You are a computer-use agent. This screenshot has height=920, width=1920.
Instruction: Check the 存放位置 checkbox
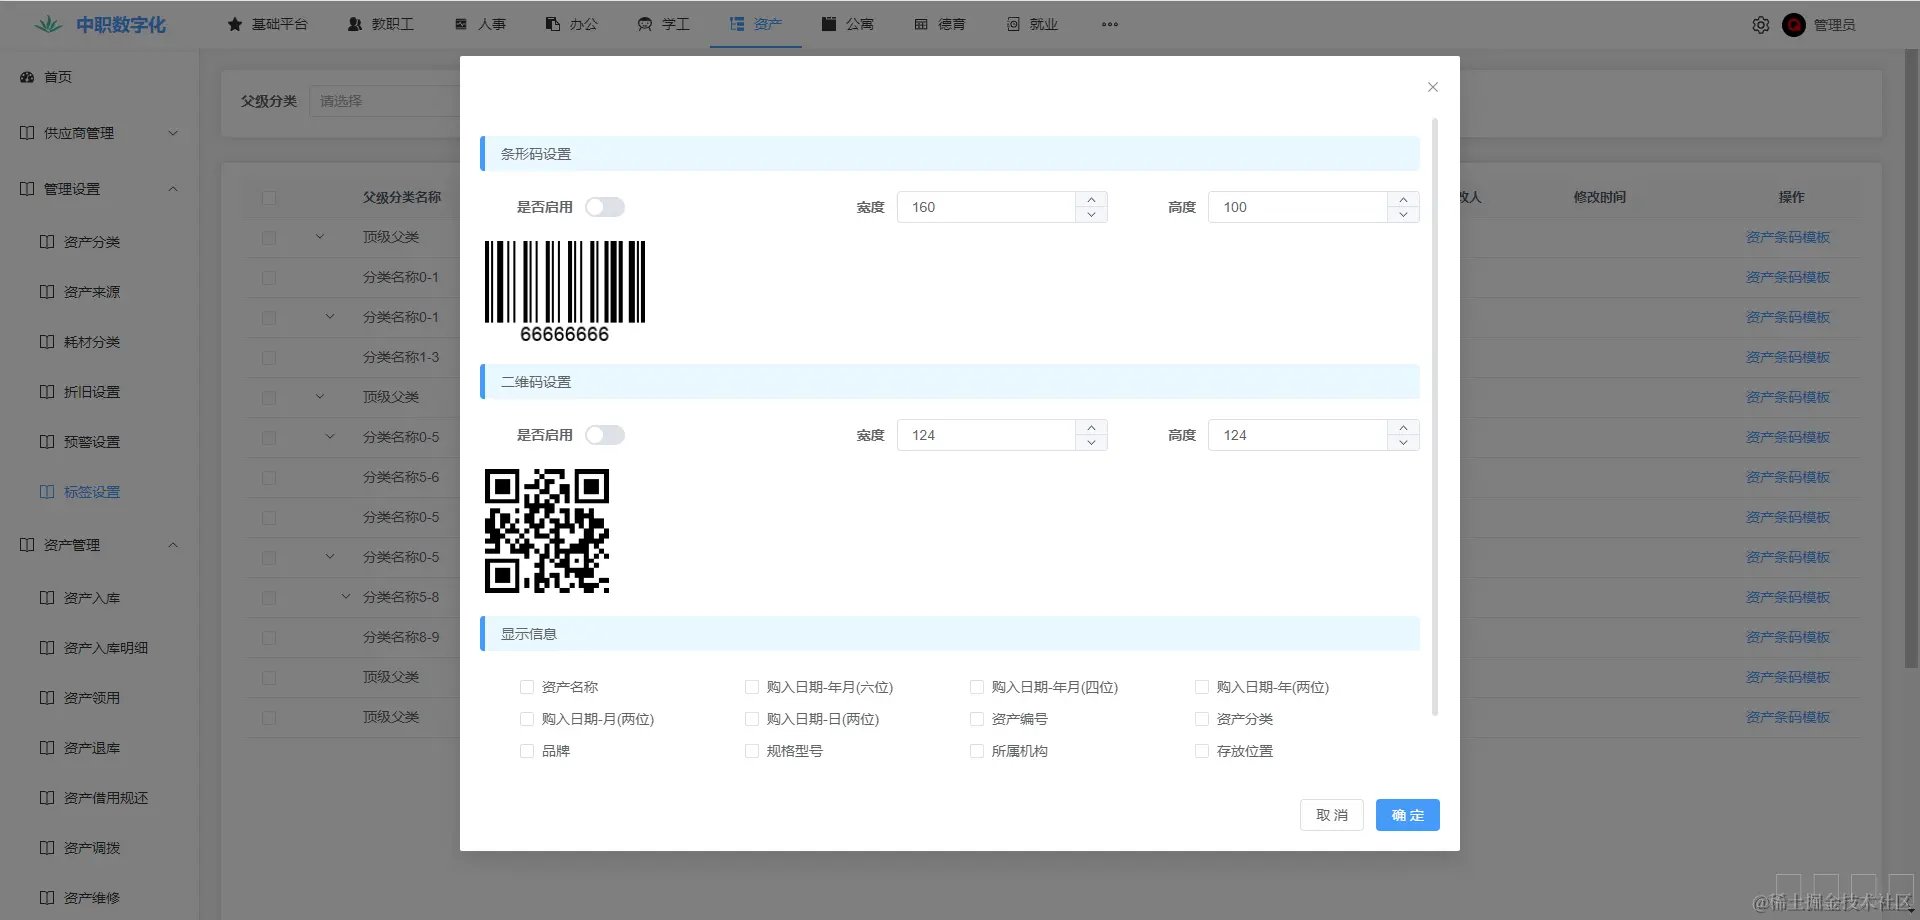click(x=1202, y=751)
